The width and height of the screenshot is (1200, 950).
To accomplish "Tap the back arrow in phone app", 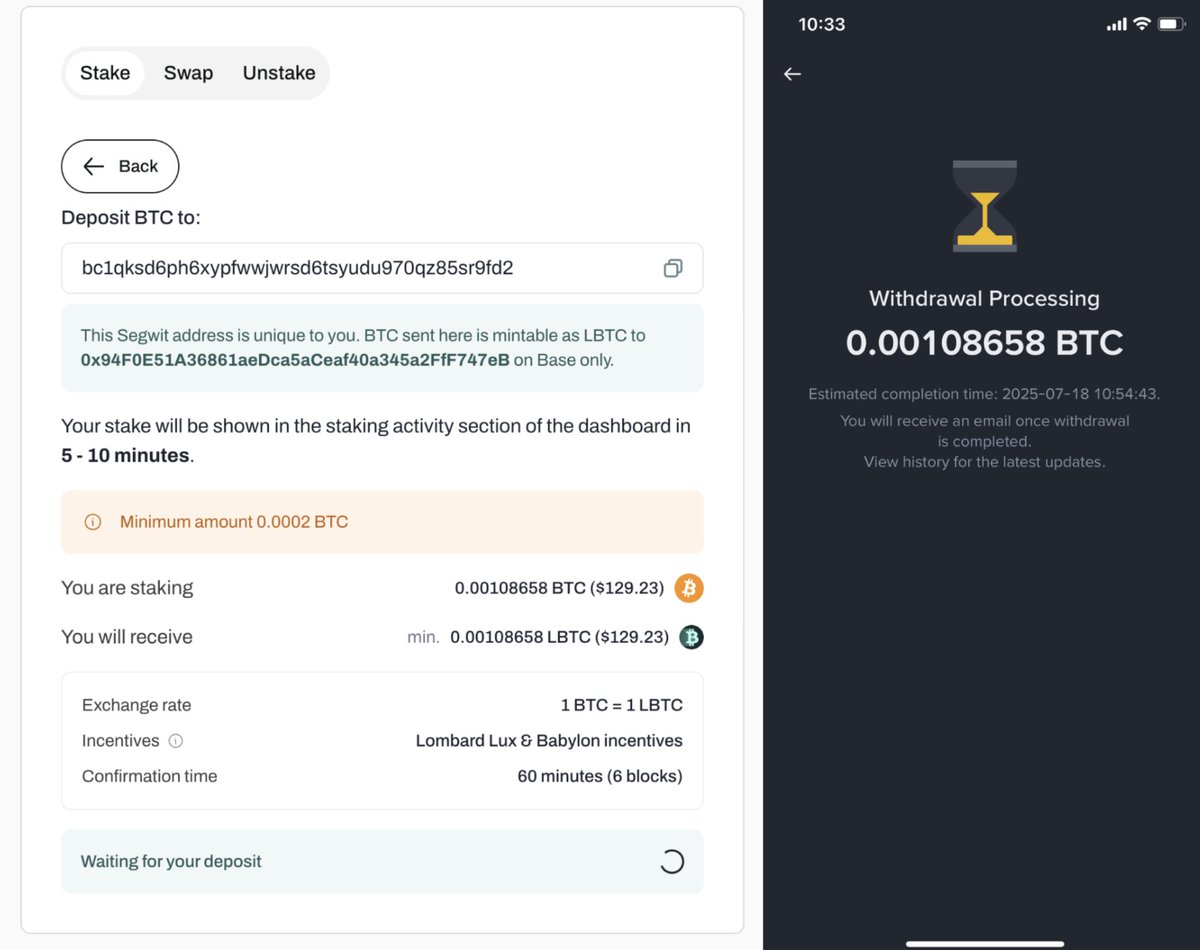I will [792, 74].
